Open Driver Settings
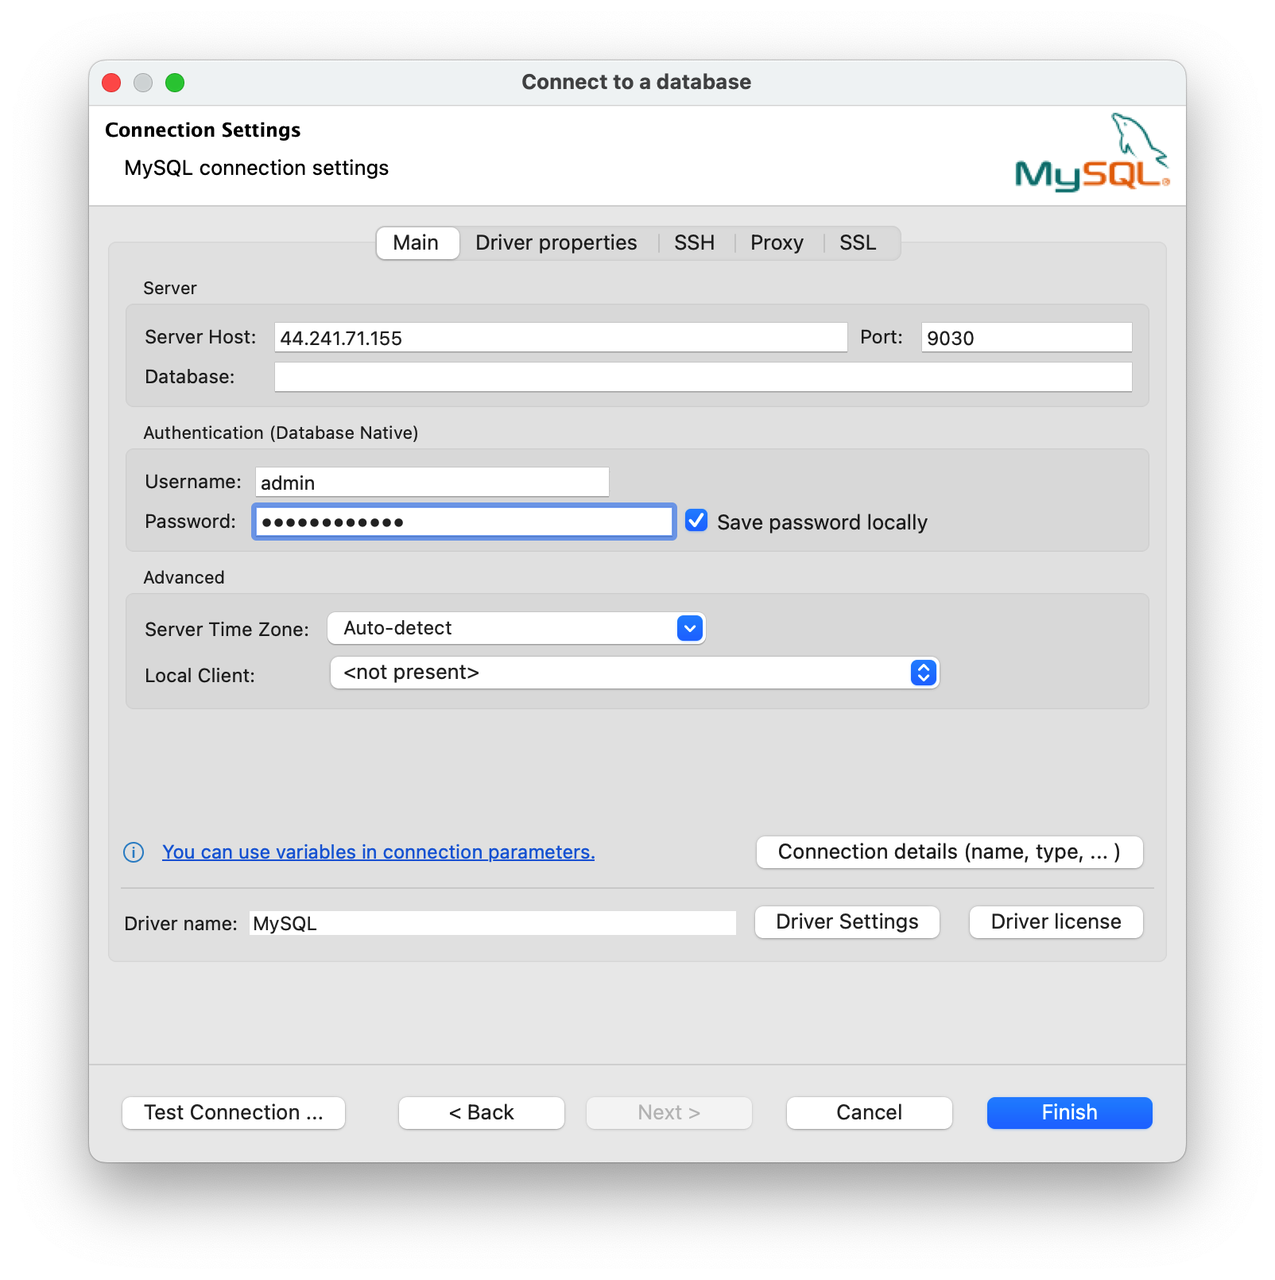The width and height of the screenshot is (1275, 1280). tap(847, 922)
